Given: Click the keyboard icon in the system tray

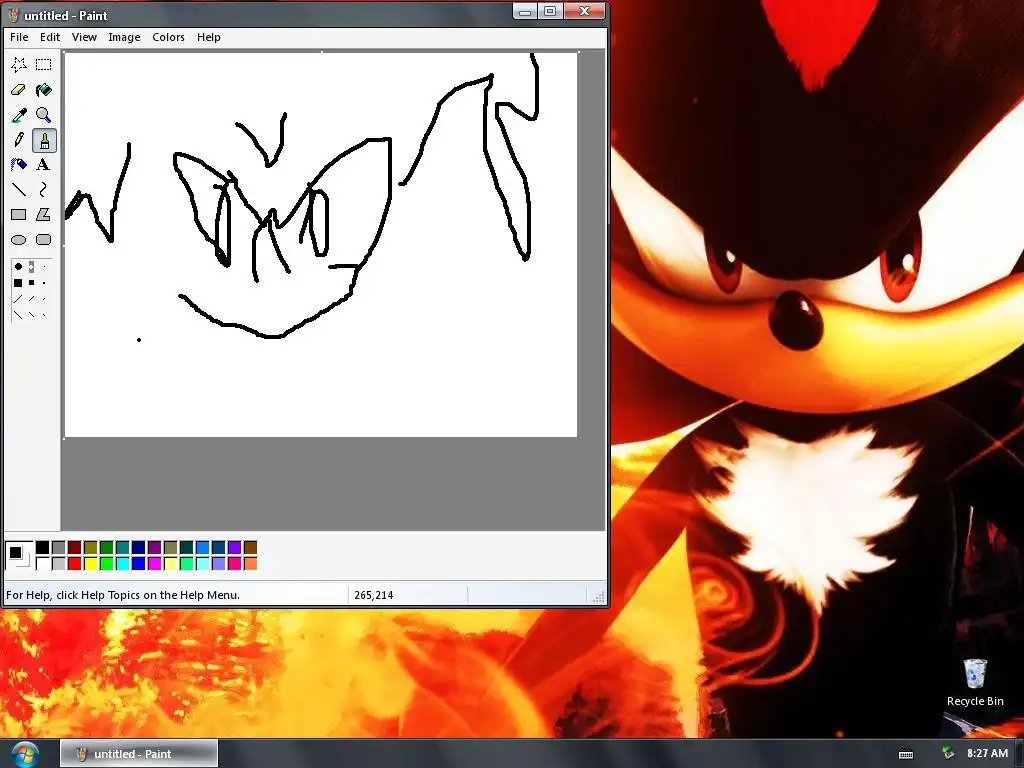Looking at the screenshot, I should pos(906,754).
